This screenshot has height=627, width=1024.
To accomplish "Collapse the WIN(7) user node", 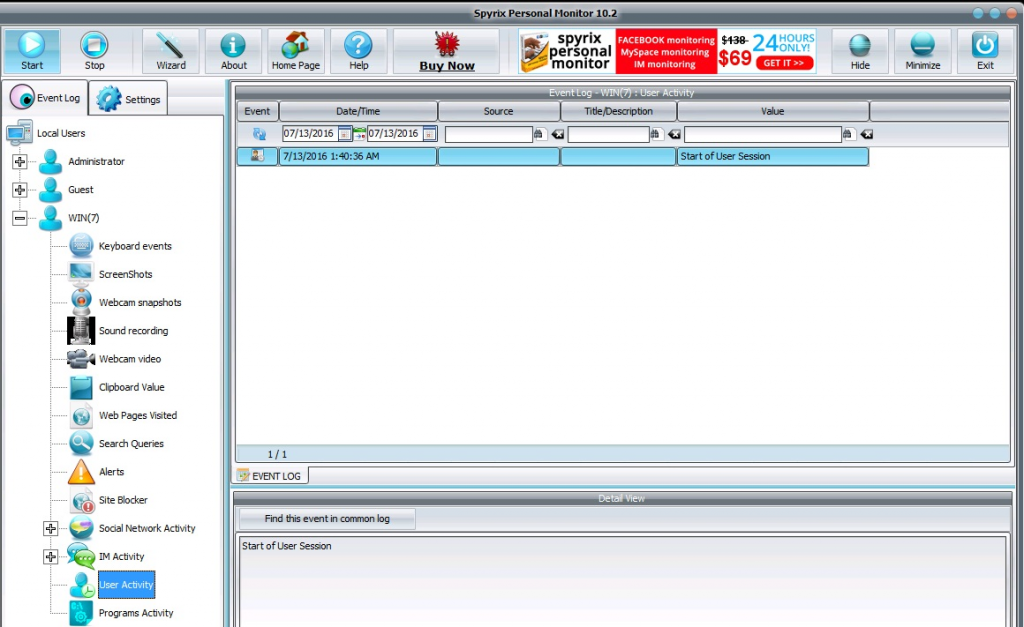I will [x=20, y=218].
